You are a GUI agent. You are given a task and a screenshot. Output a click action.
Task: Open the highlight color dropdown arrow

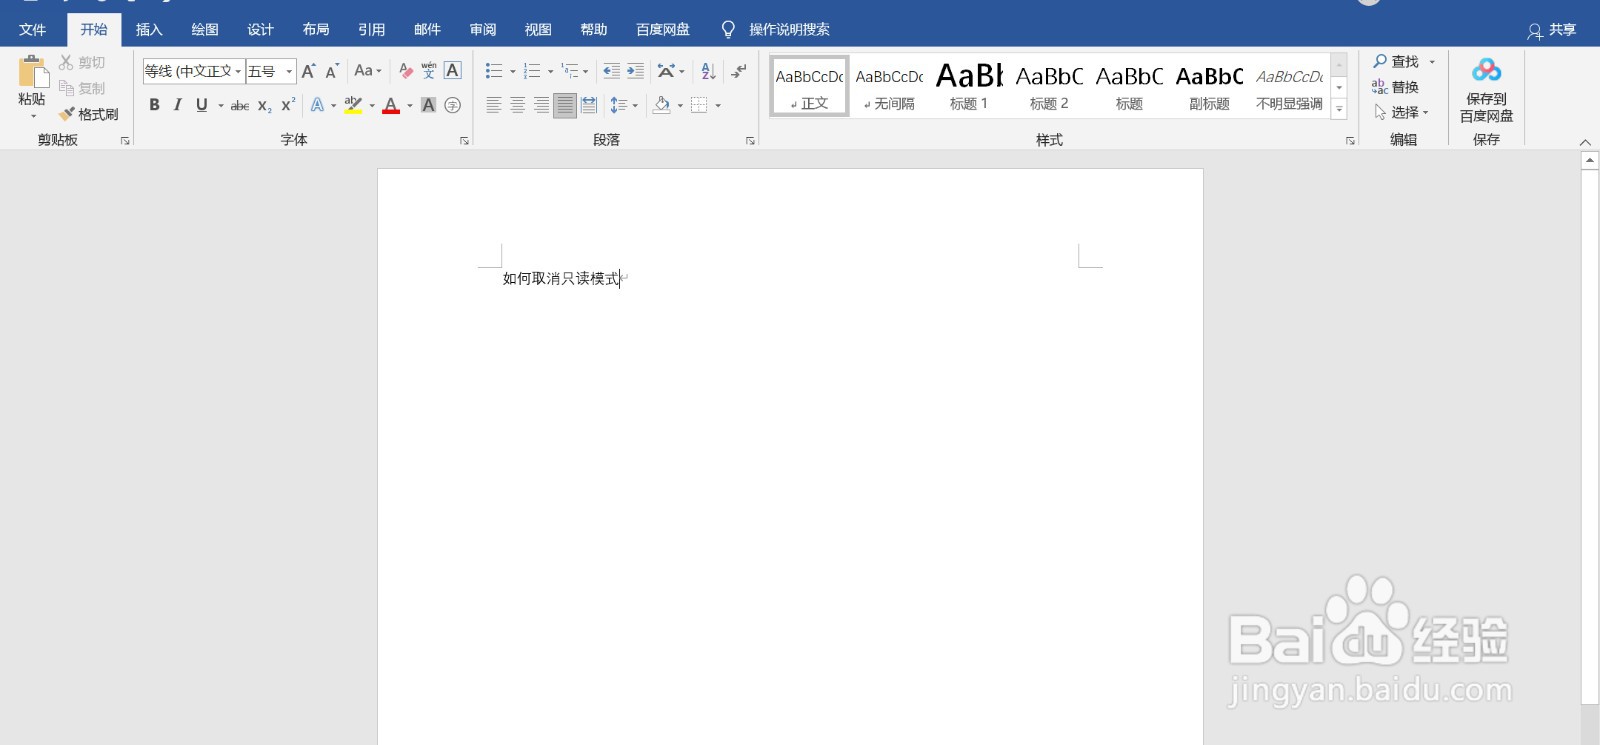pyautogui.click(x=372, y=105)
